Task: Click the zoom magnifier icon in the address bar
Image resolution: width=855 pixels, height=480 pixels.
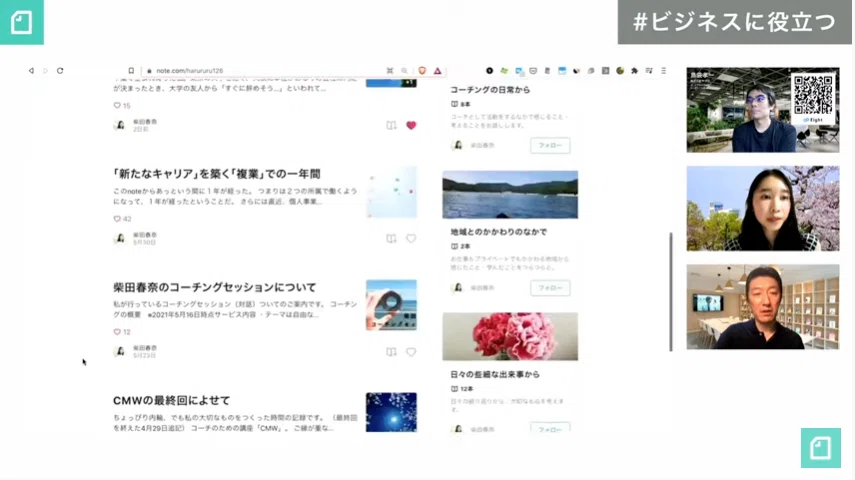Action: click(405, 71)
